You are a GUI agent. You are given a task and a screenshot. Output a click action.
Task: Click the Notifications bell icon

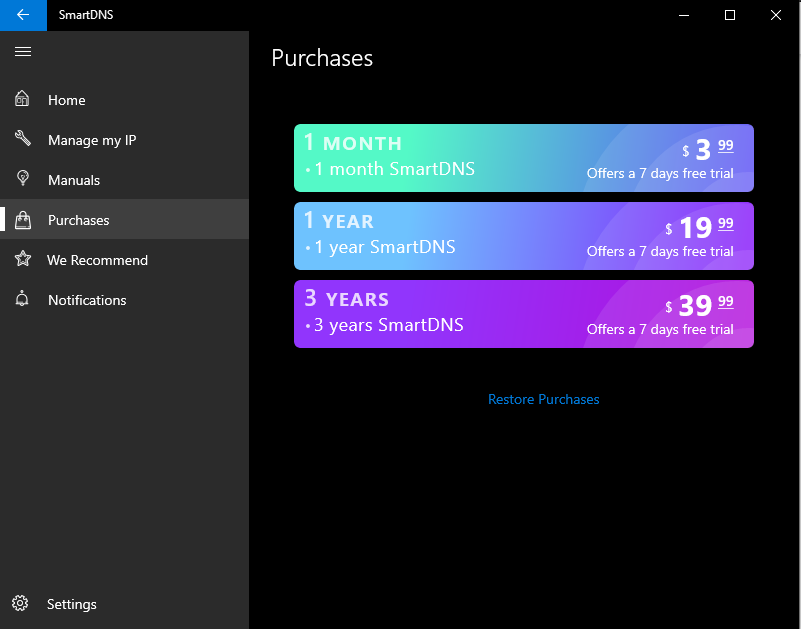pos(23,300)
